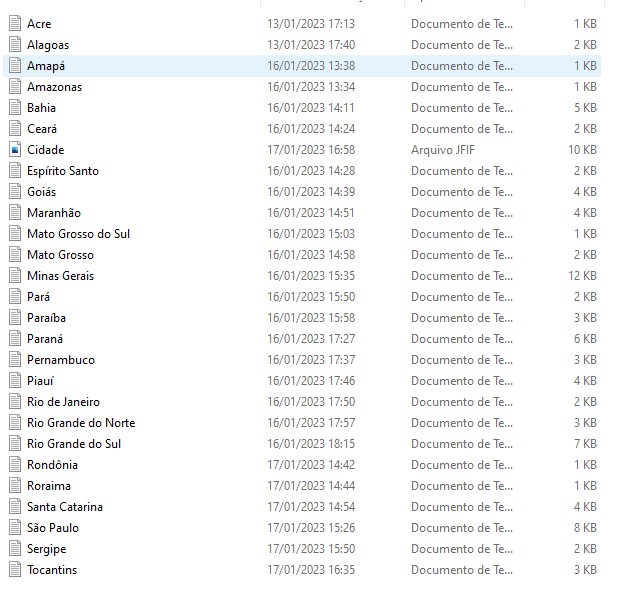
Task: Select the São Paulo file icon
Action: pos(15,528)
